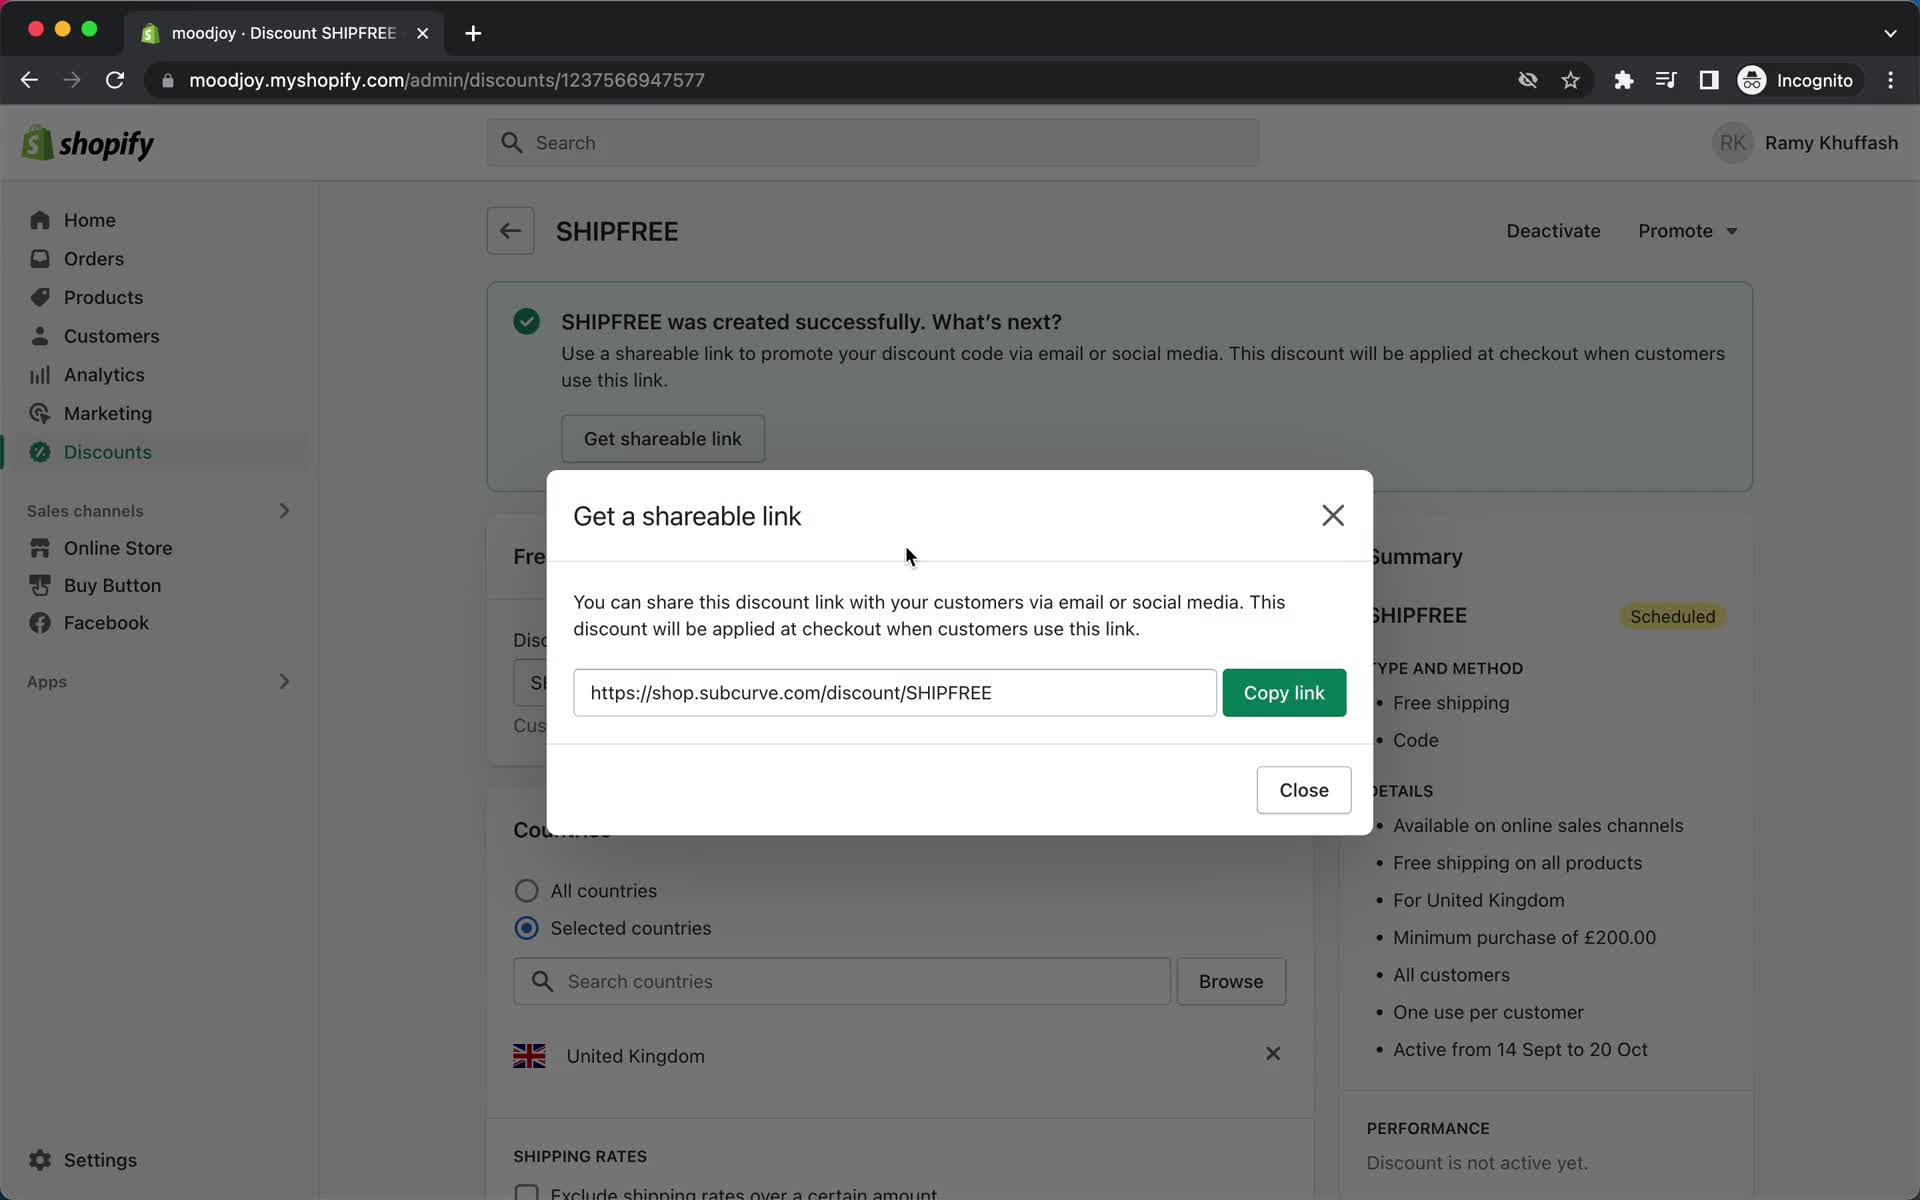This screenshot has height=1200, width=1920.
Task: Click the shareable link input field
Action: [894, 693]
